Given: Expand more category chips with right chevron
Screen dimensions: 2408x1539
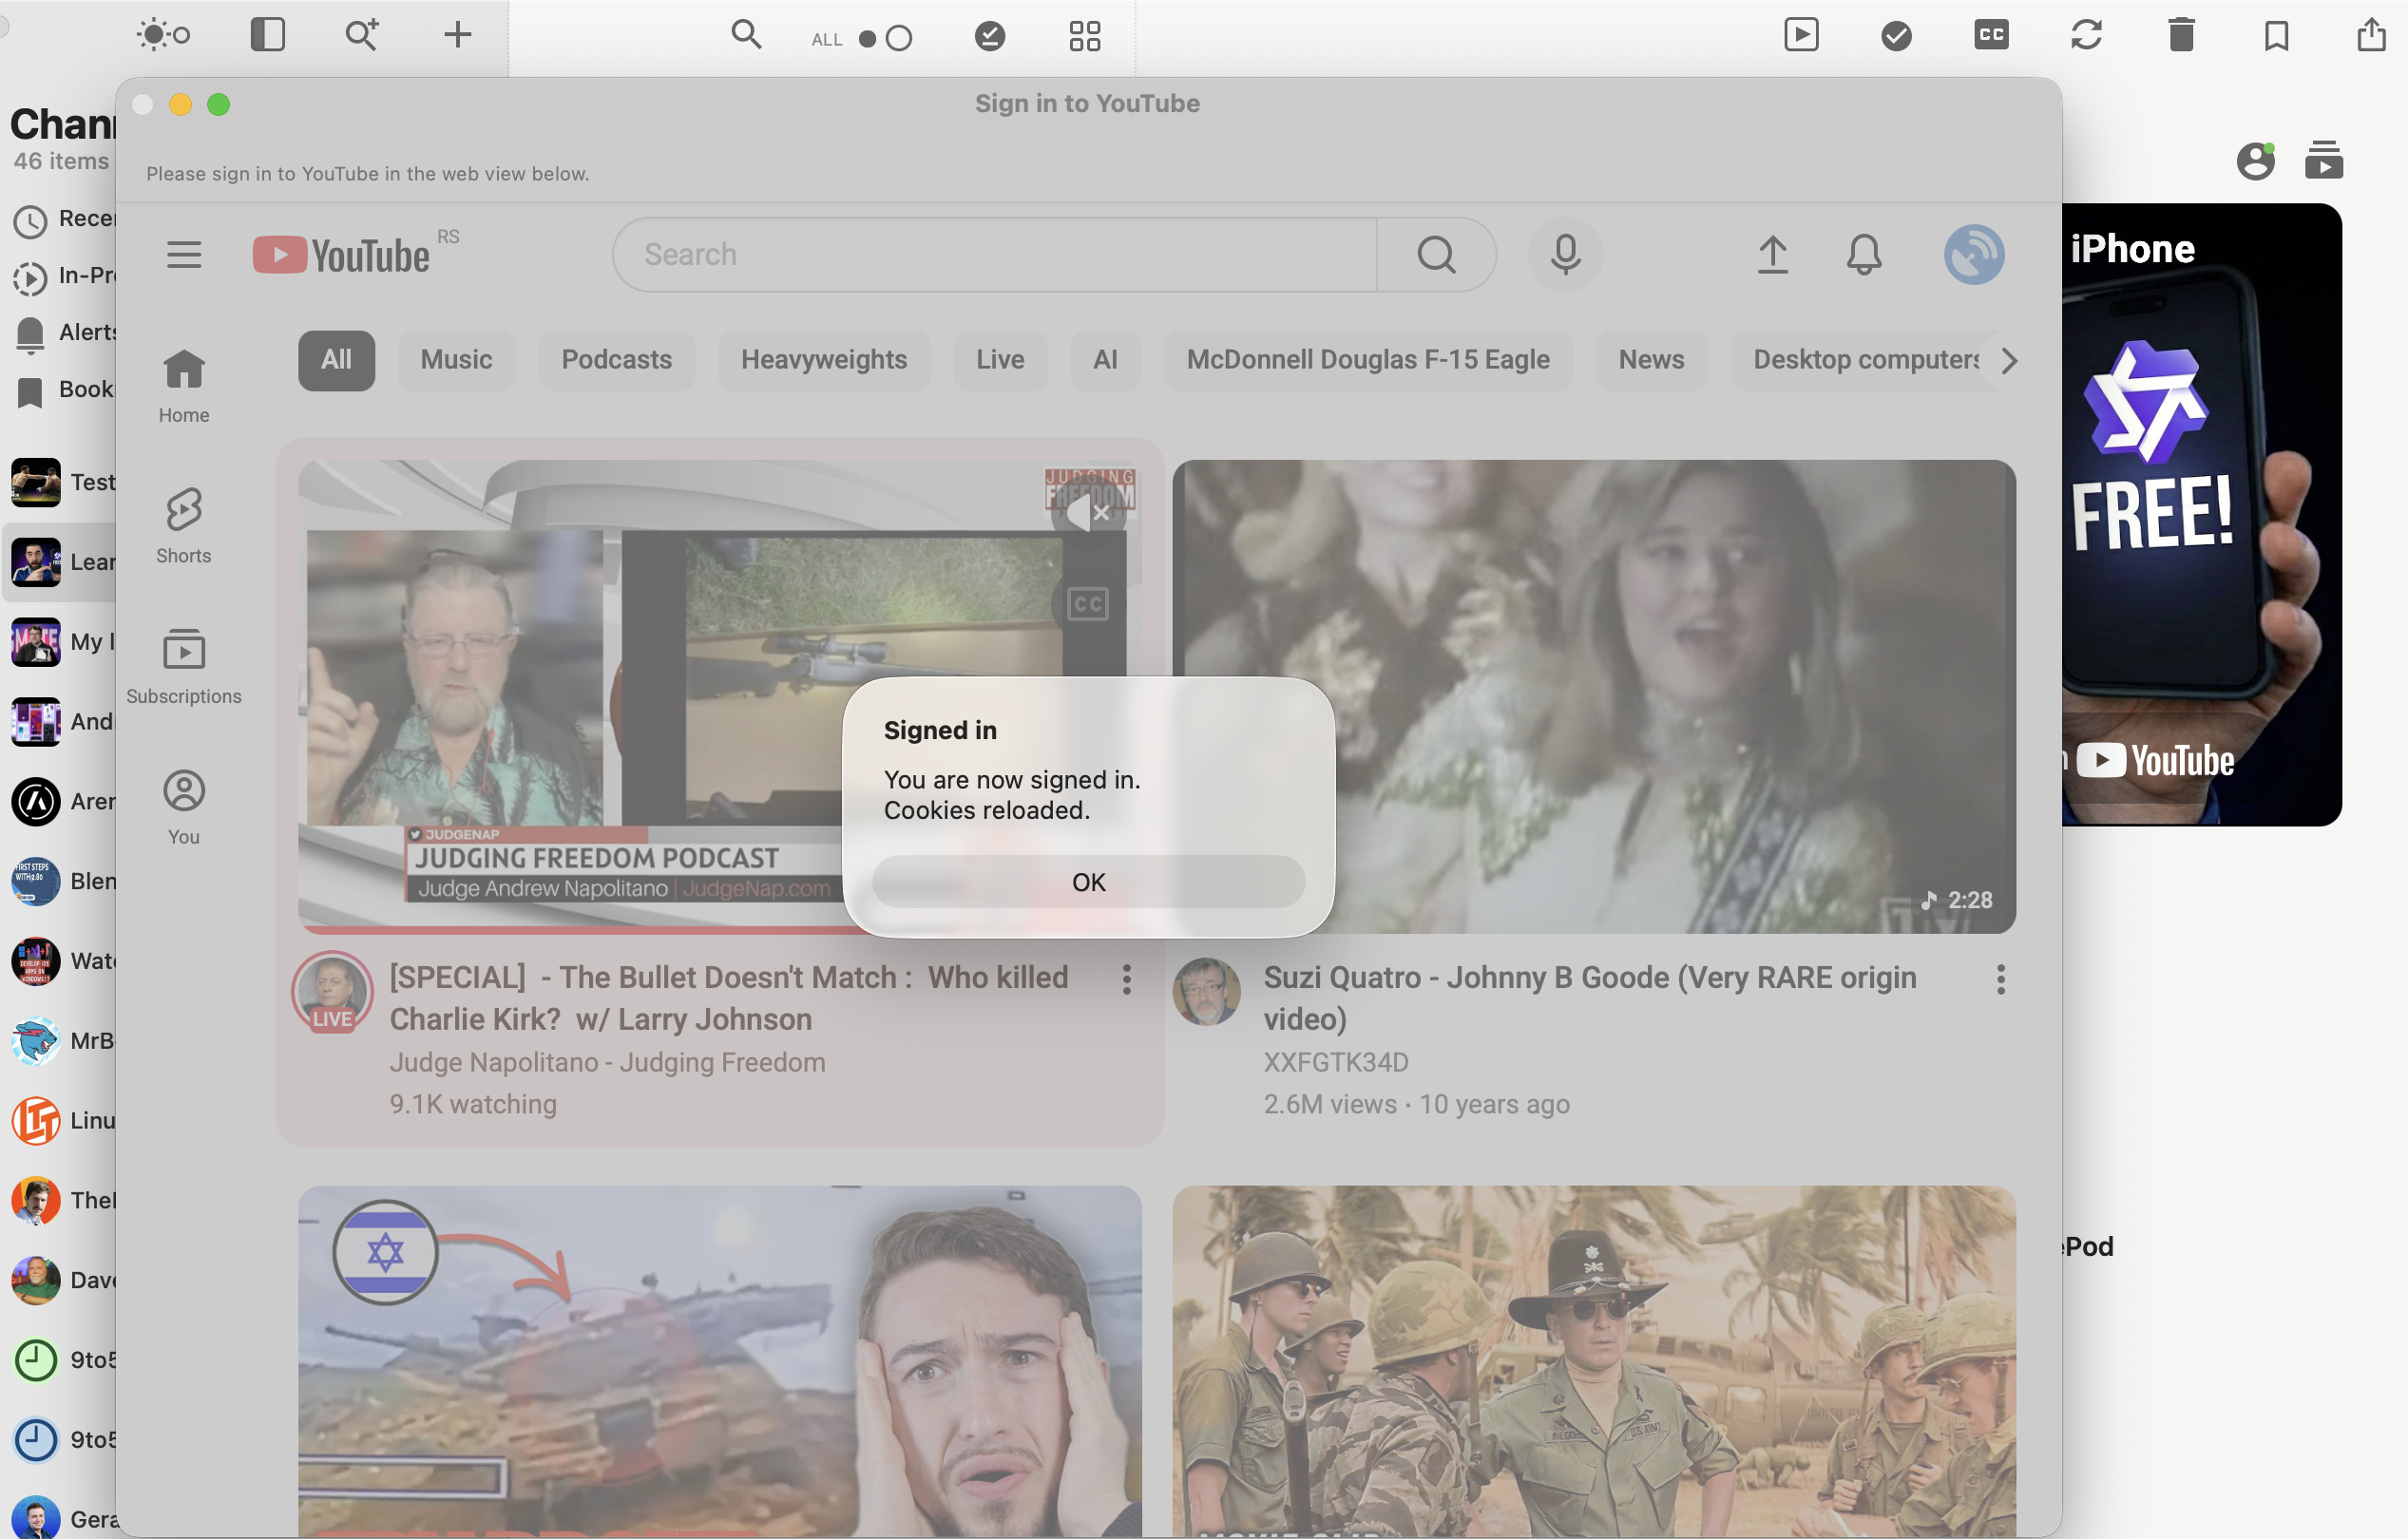Looking at the screenshot, I should tap(2009, 360).
